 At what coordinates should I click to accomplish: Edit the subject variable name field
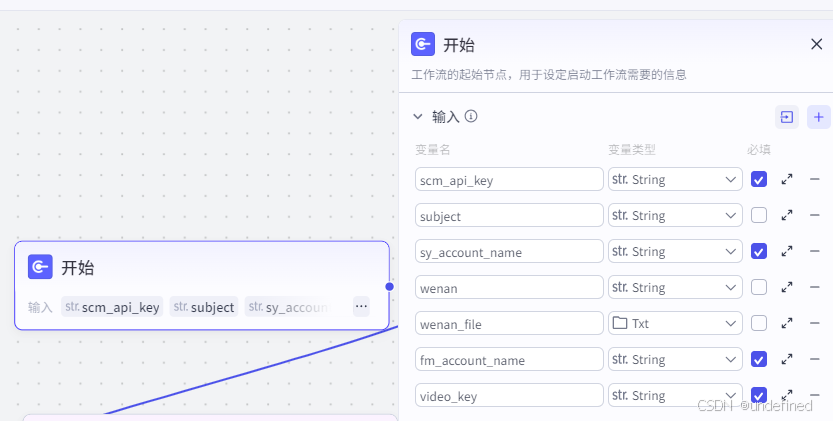tap(509, 215)
